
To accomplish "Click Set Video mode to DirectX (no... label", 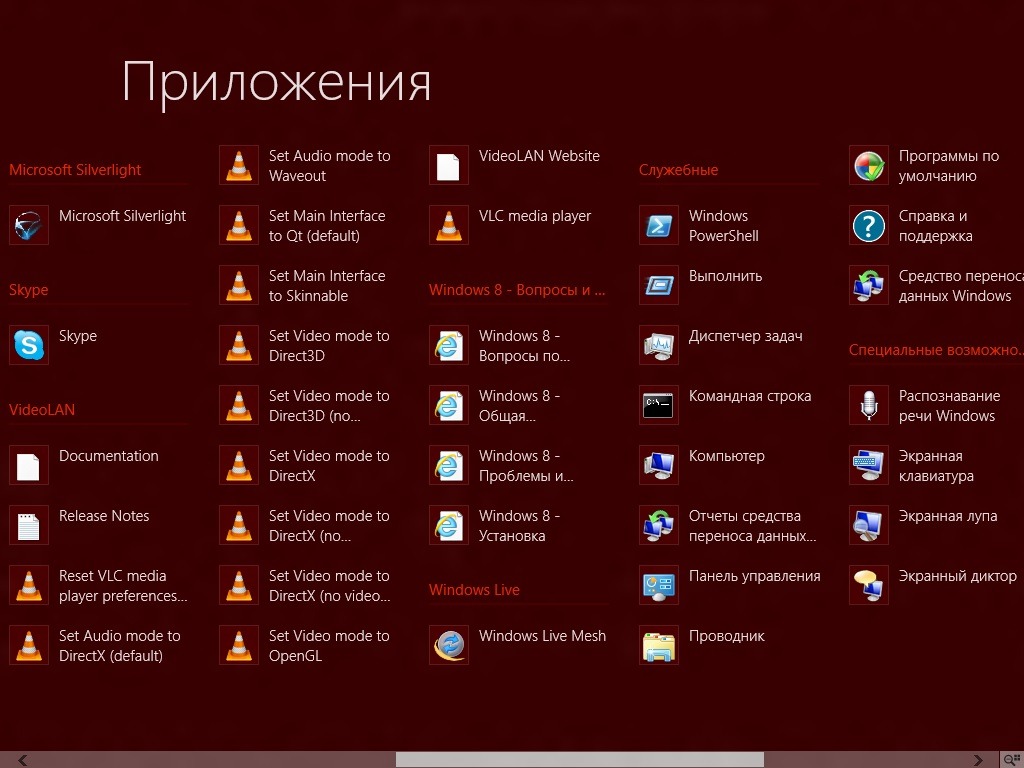I will click(329, 526).
